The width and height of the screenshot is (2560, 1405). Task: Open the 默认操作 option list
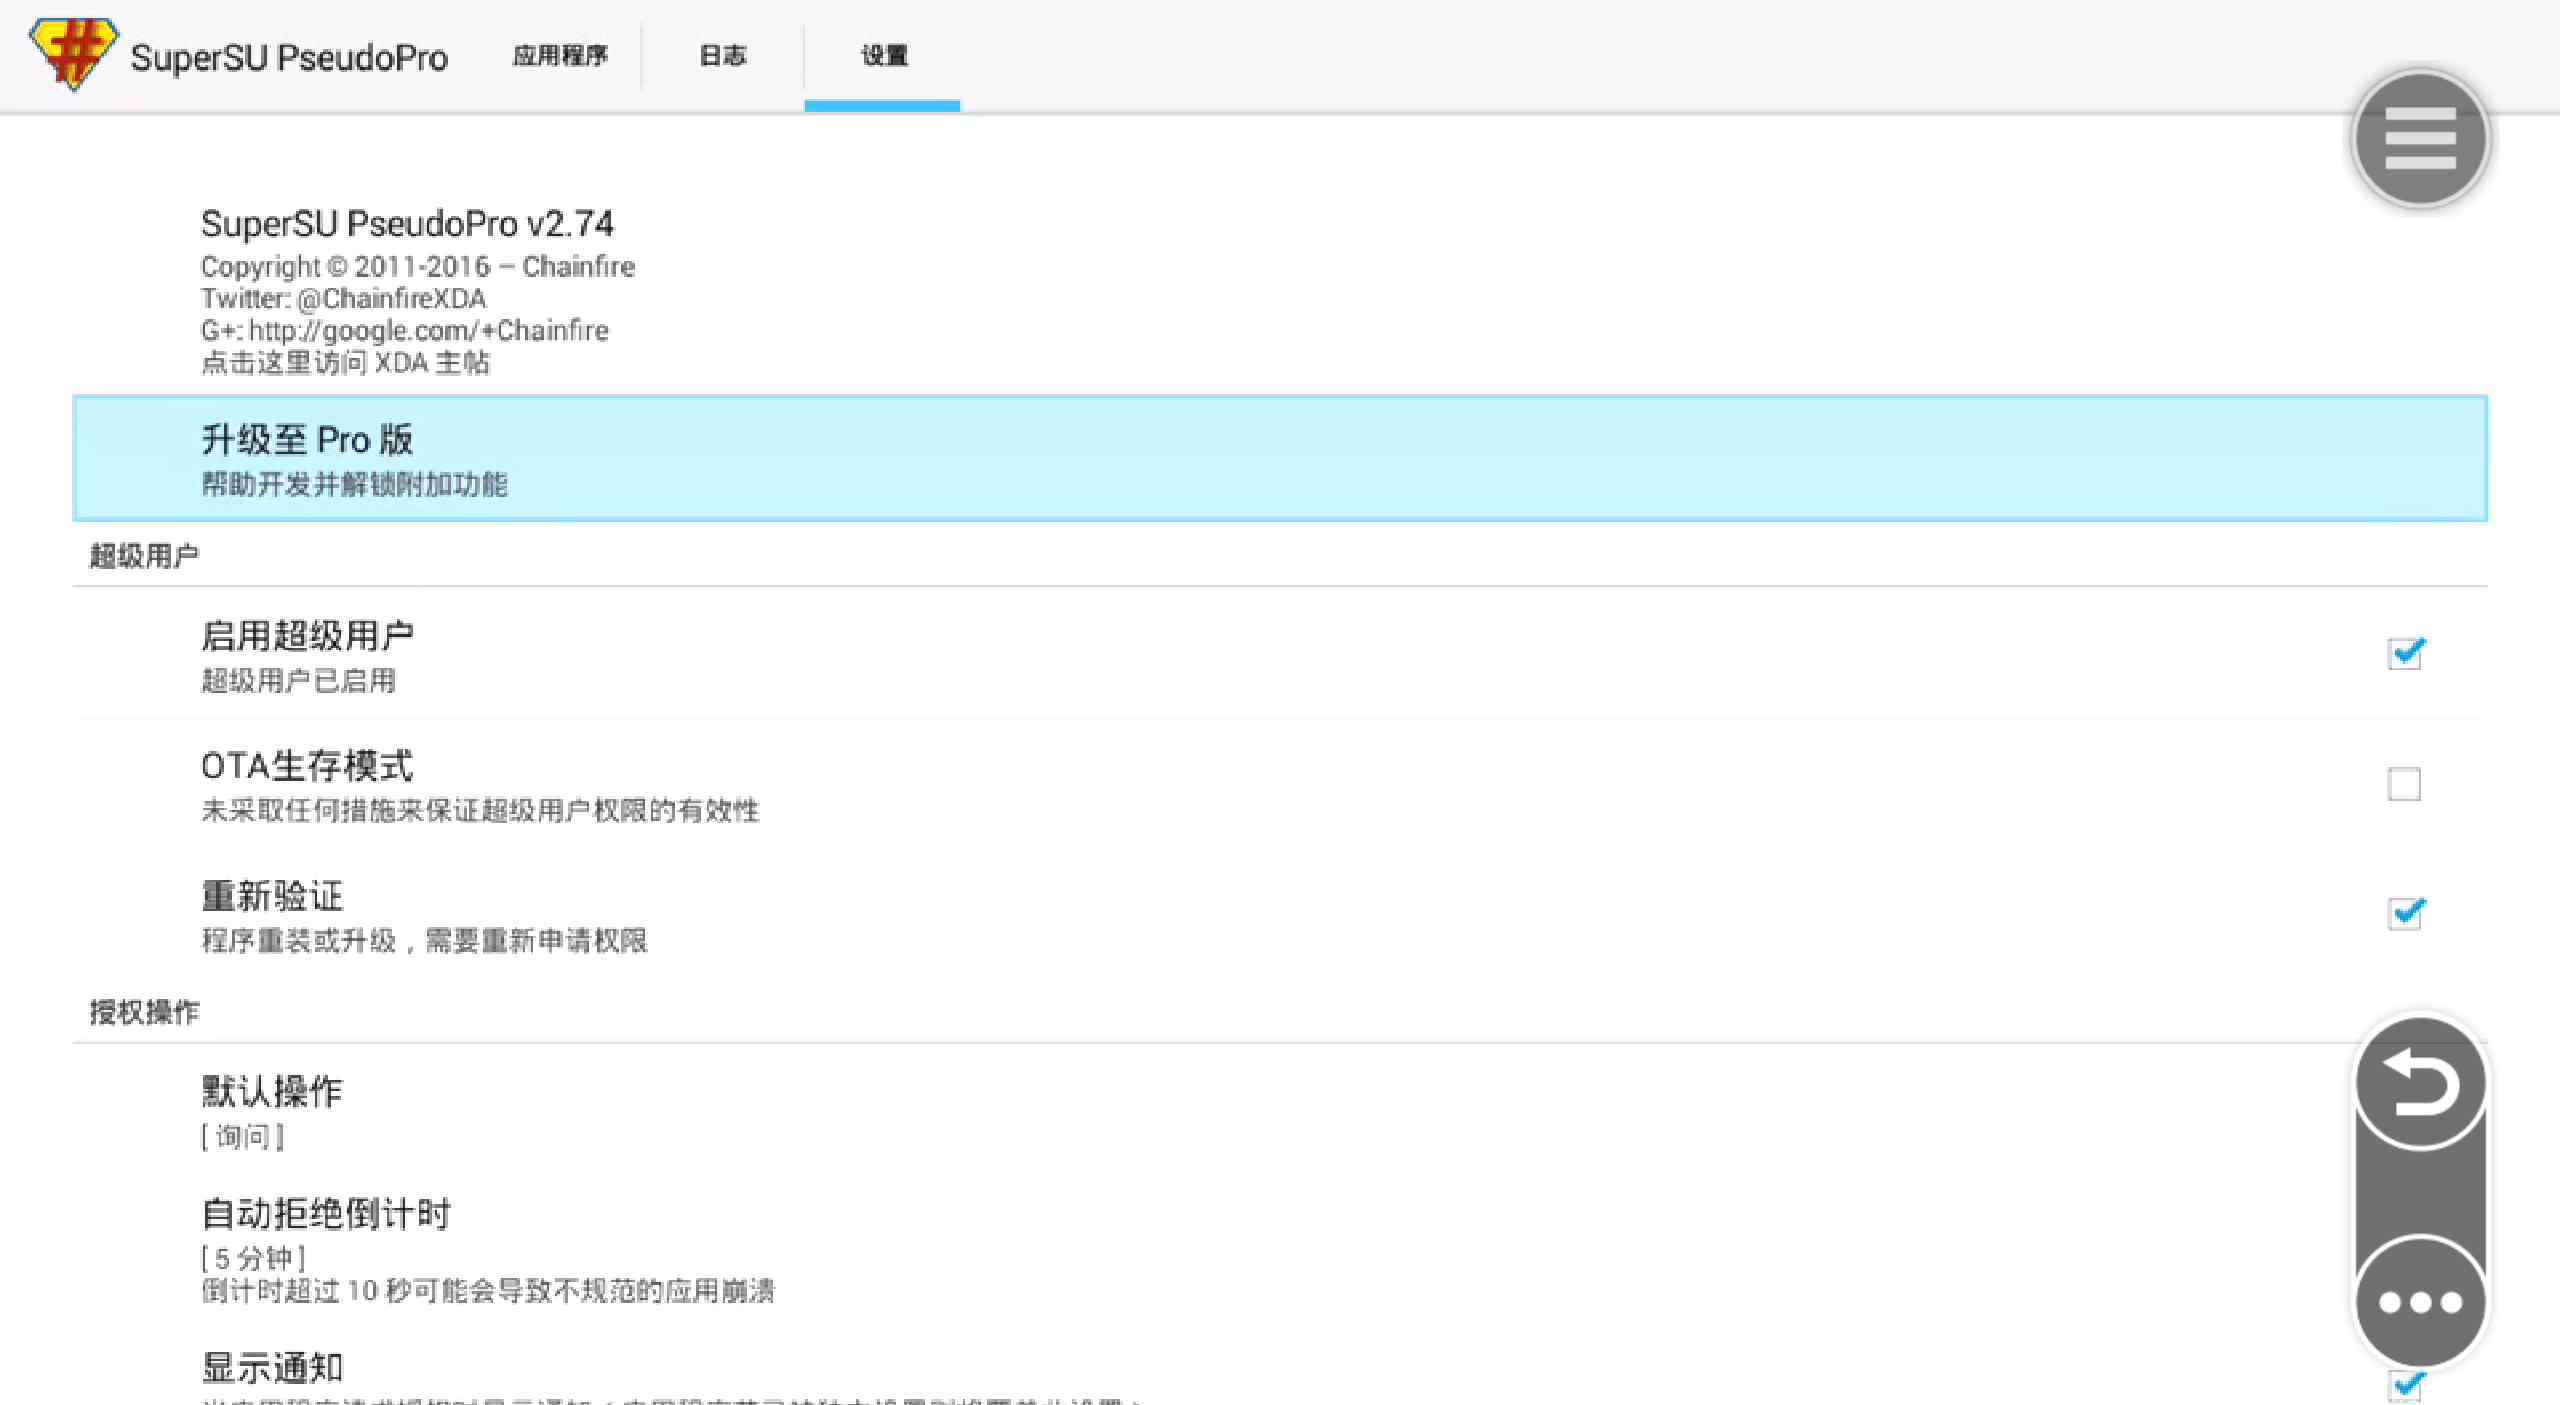[x=1280, y=1111]
